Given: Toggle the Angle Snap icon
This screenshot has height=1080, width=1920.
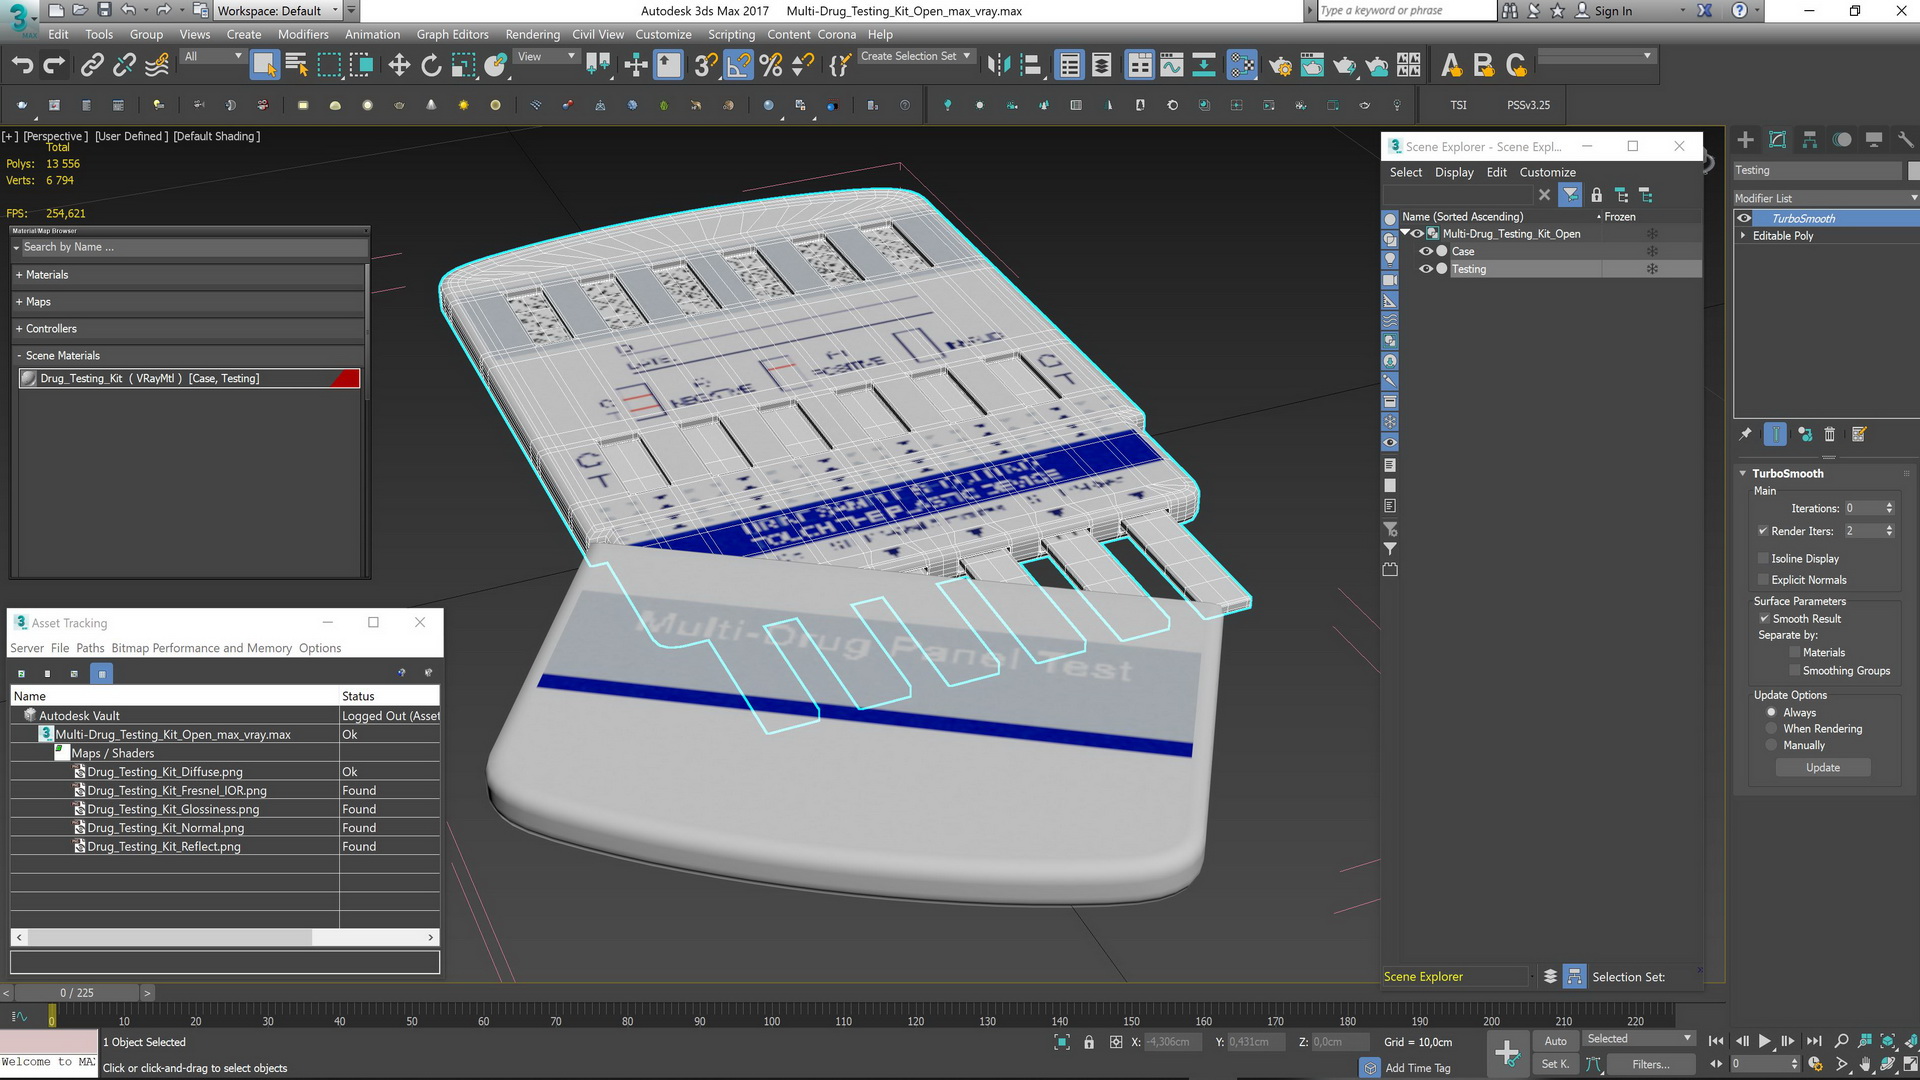Looking at the screenshot, I should click(738, 66).
